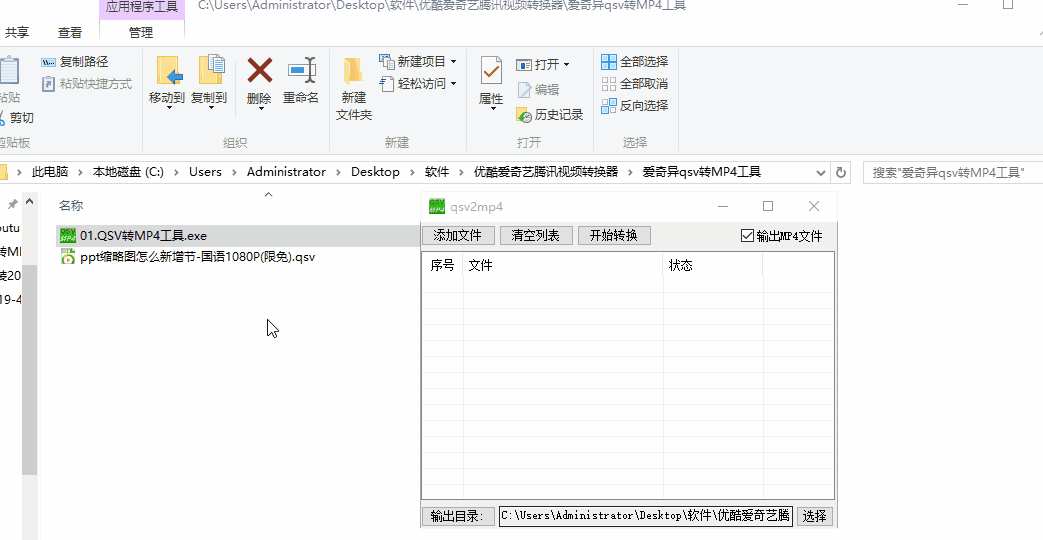Image resolution: width=1043 pixels, height=540 pixels.
Task: Switch to the Manage (管理) tab
Action: click(141, 32)
